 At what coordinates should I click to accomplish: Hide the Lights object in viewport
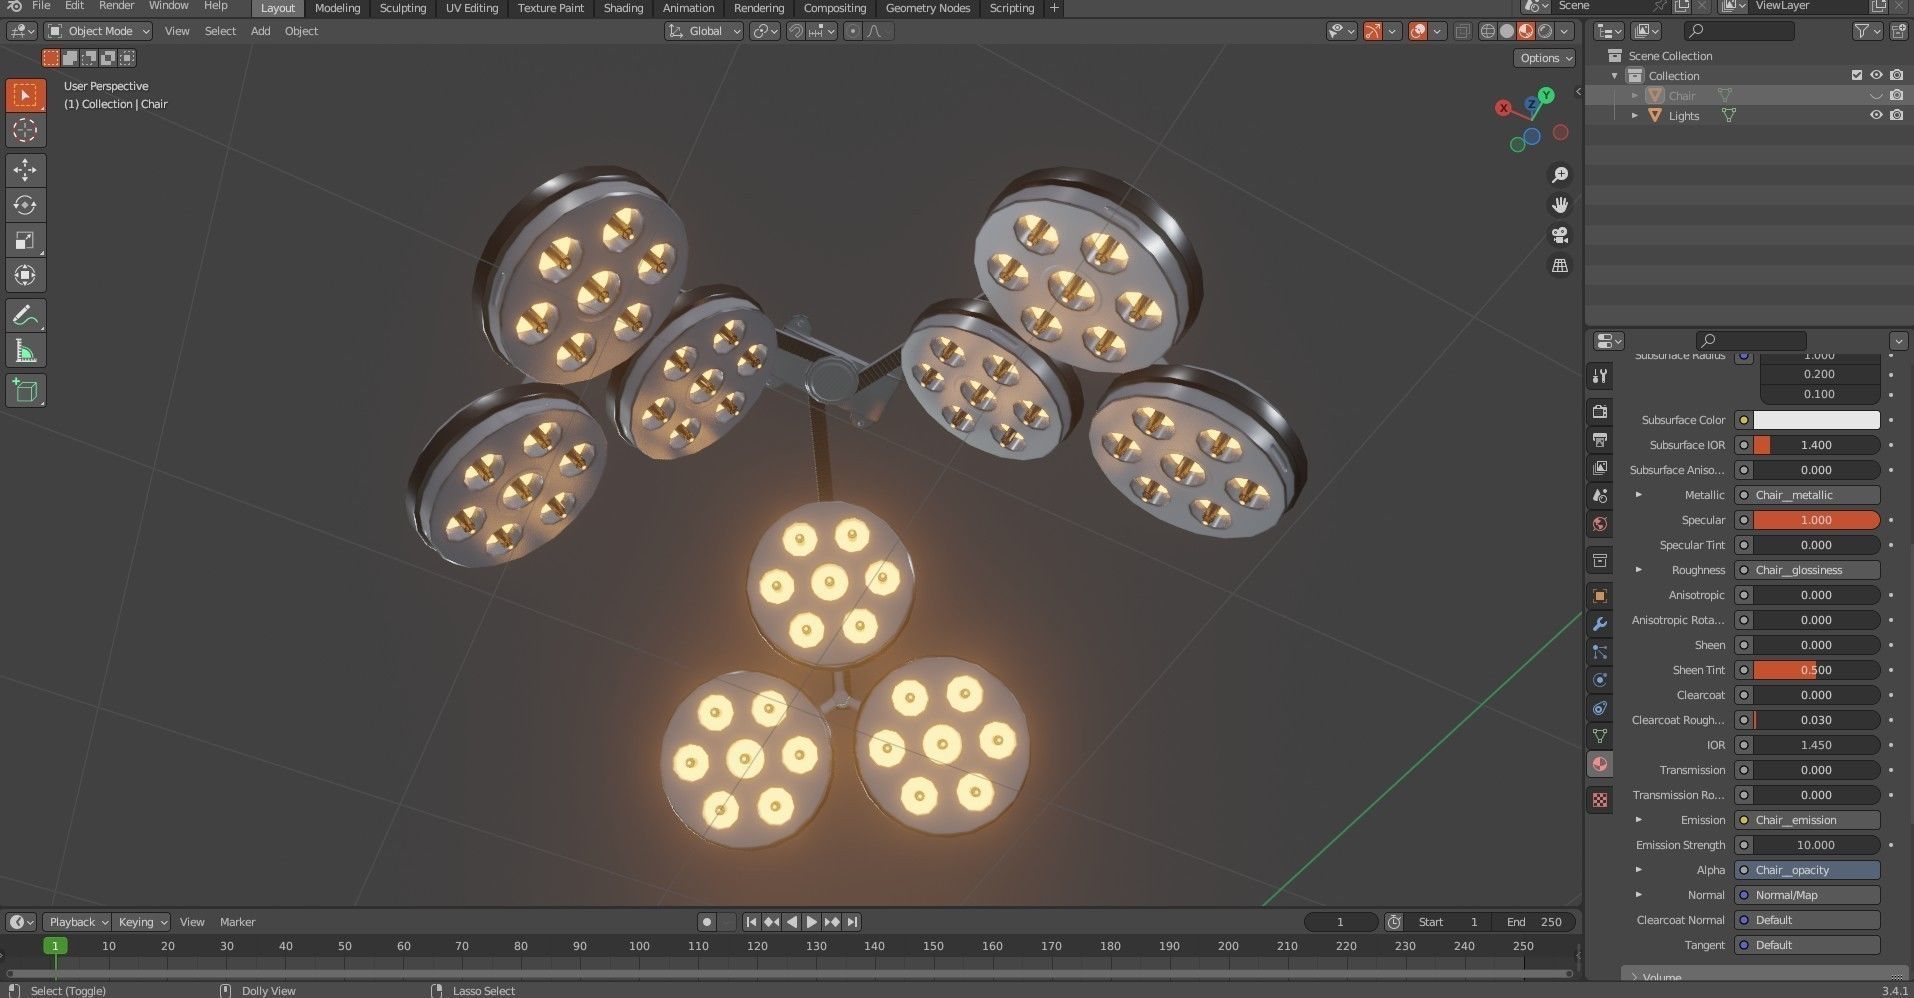[x=1876, y=115]
